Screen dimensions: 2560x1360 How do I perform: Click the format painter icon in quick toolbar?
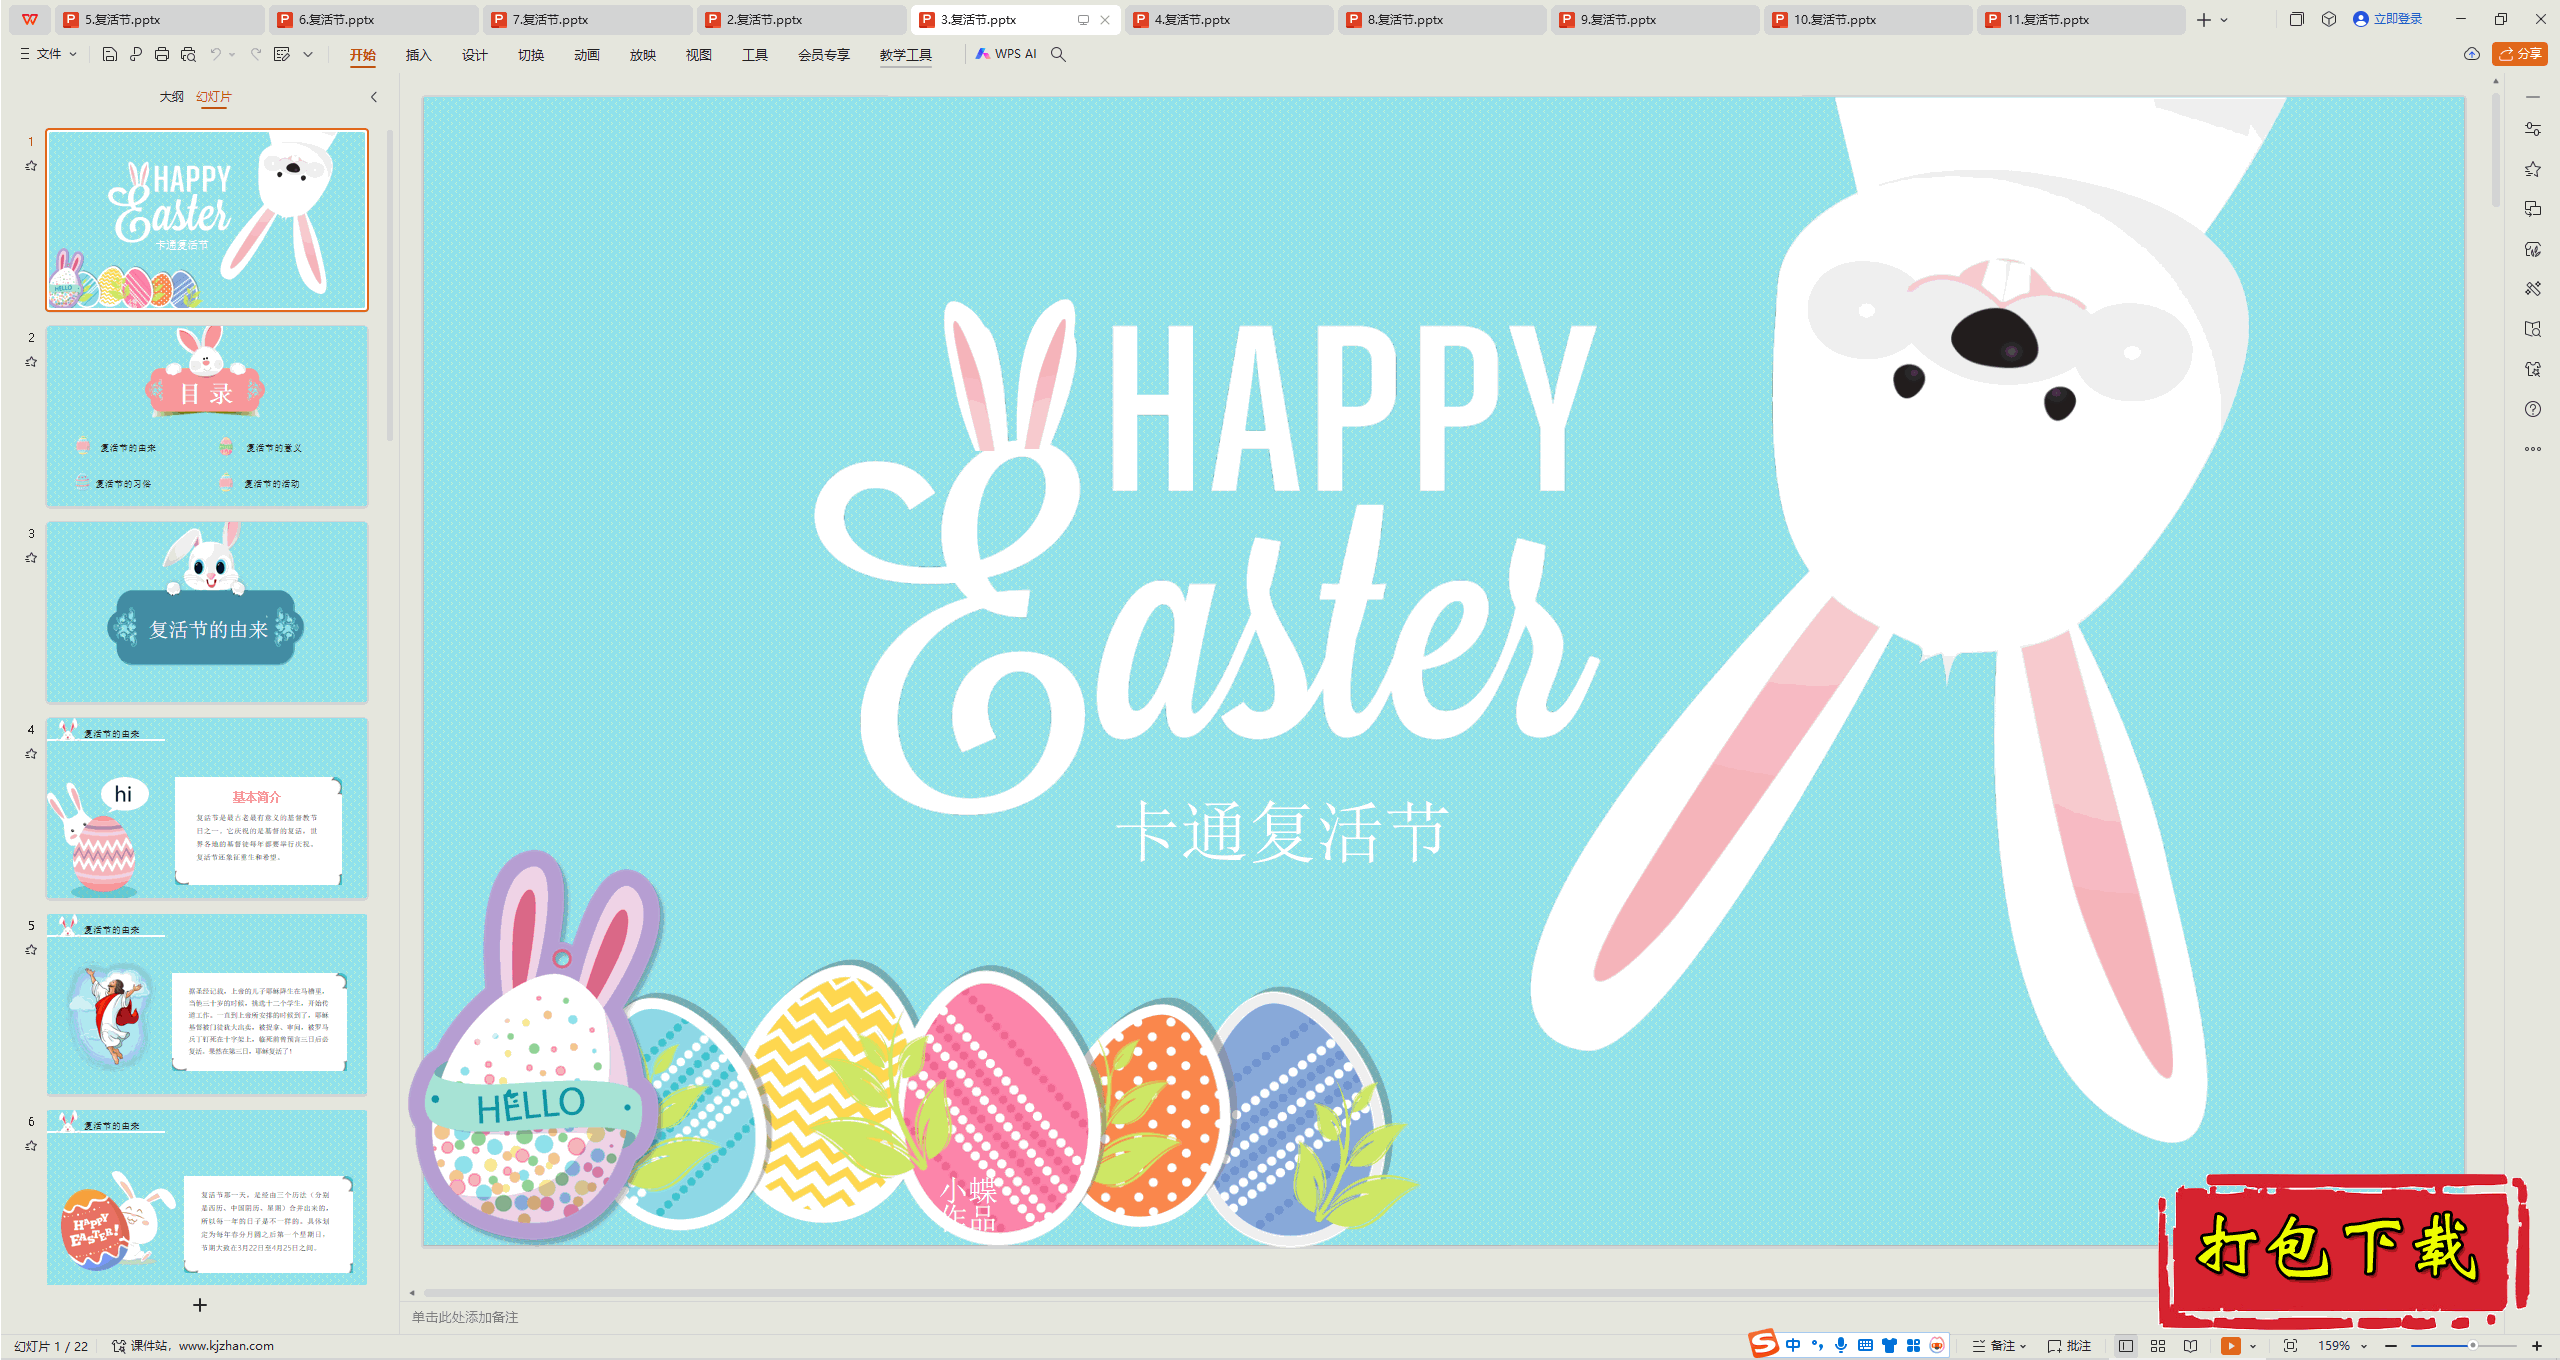click(x=282, y=55)
